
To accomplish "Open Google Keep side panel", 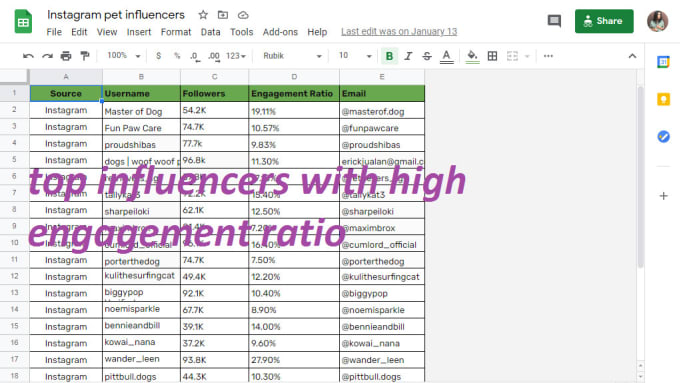I will [x=663, y=99].
